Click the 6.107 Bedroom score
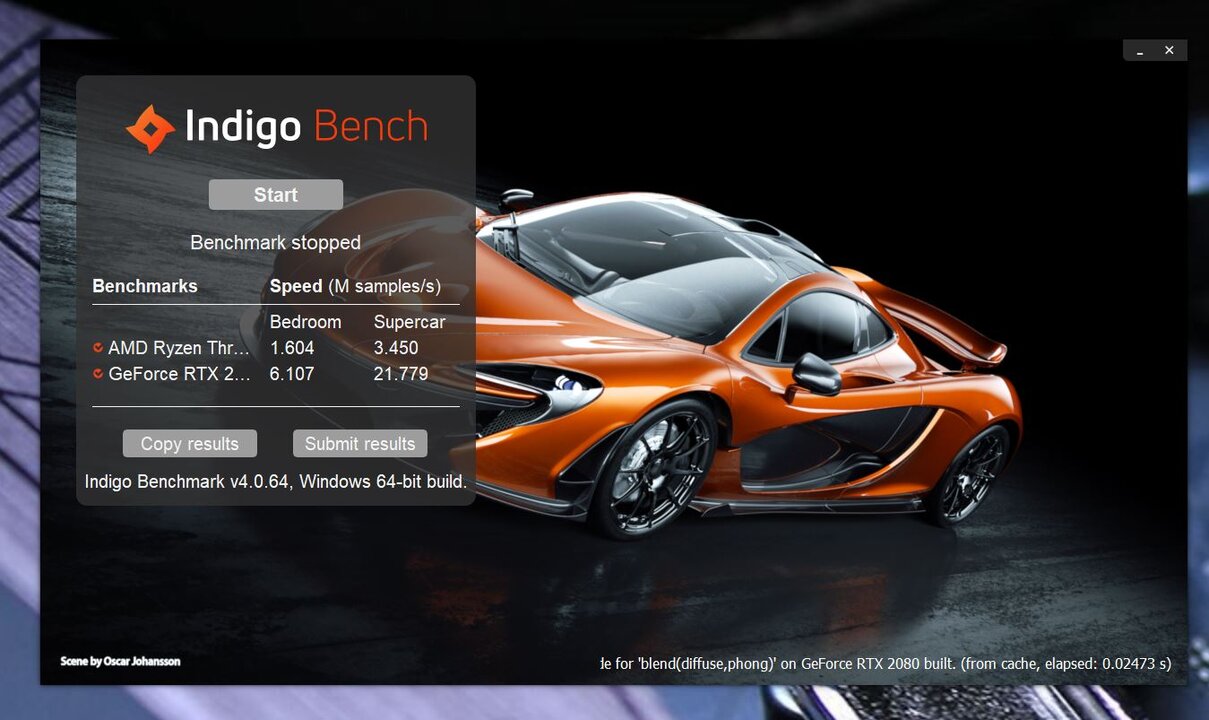The image size is (1209, 720). pos(292,374)
